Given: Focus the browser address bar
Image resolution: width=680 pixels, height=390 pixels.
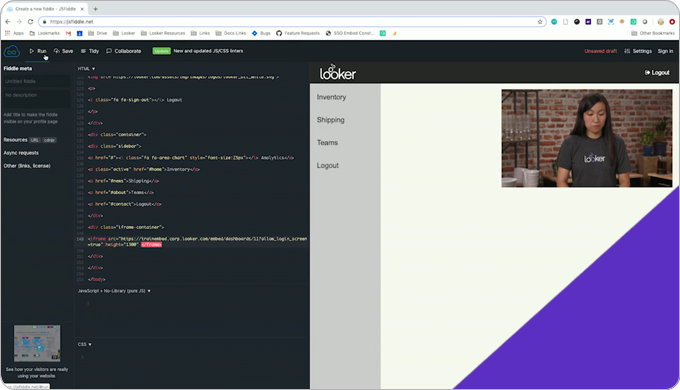Looking at the screenshot, I should click(291, 22).
